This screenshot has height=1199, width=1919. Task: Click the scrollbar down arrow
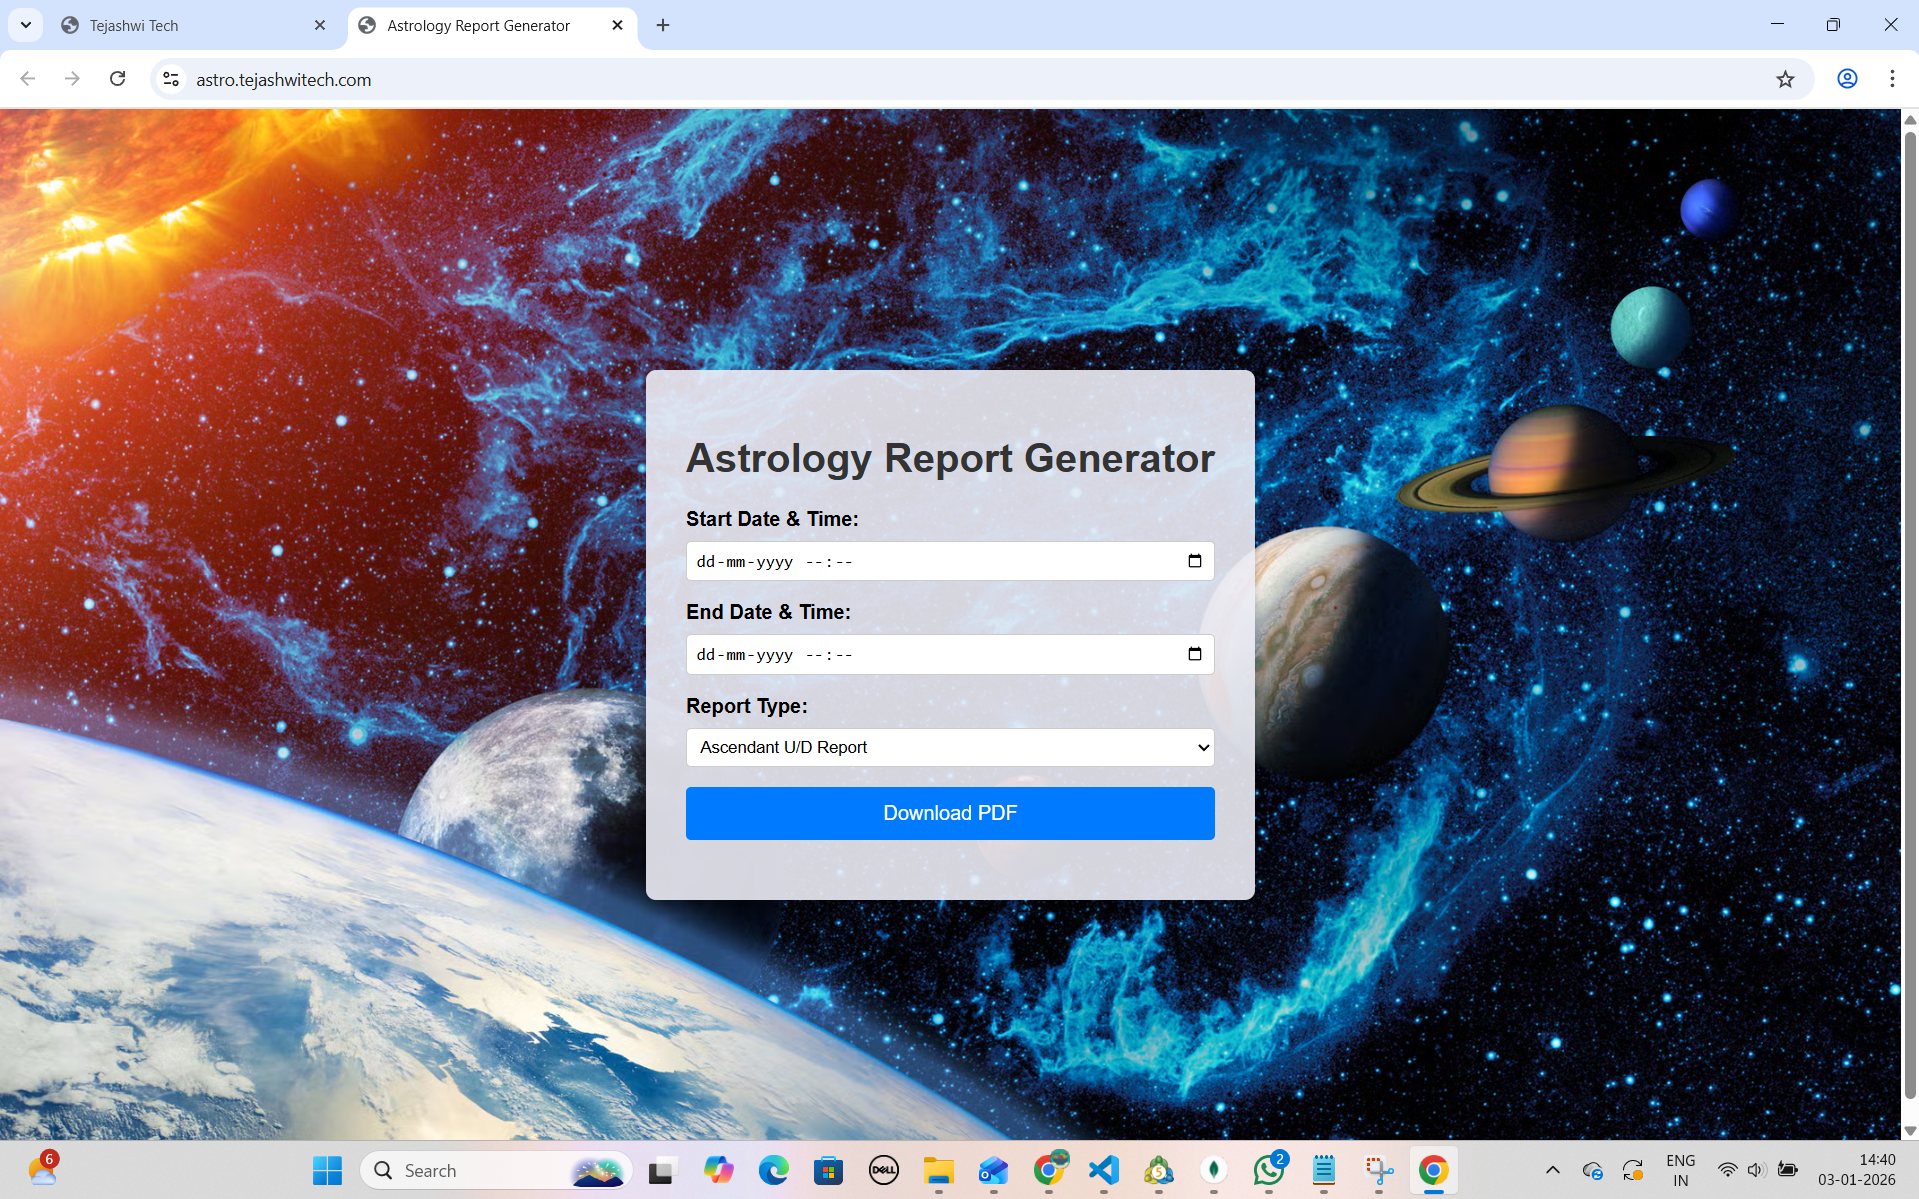(1908, 1133)
